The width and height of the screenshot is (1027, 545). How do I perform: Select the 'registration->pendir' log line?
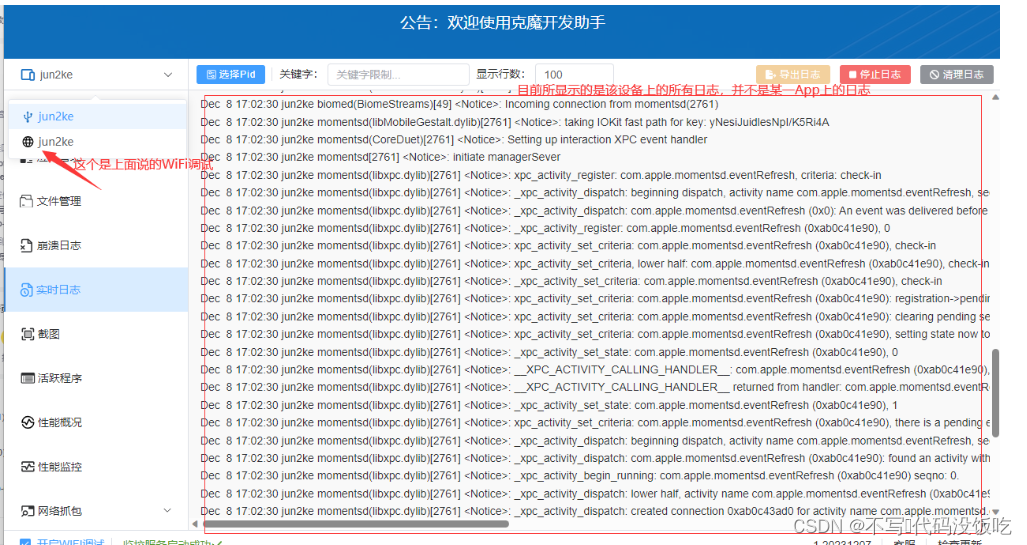point(595,299)
